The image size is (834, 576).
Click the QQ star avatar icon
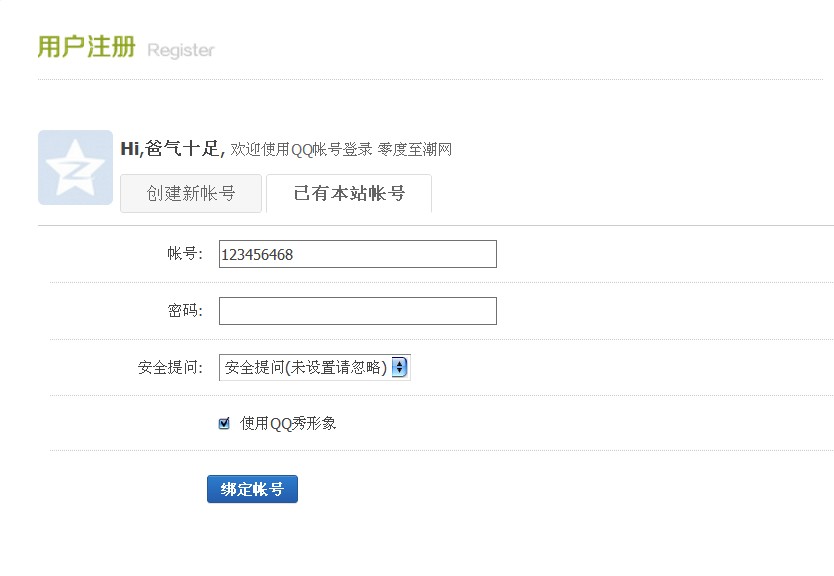point(75,167)
